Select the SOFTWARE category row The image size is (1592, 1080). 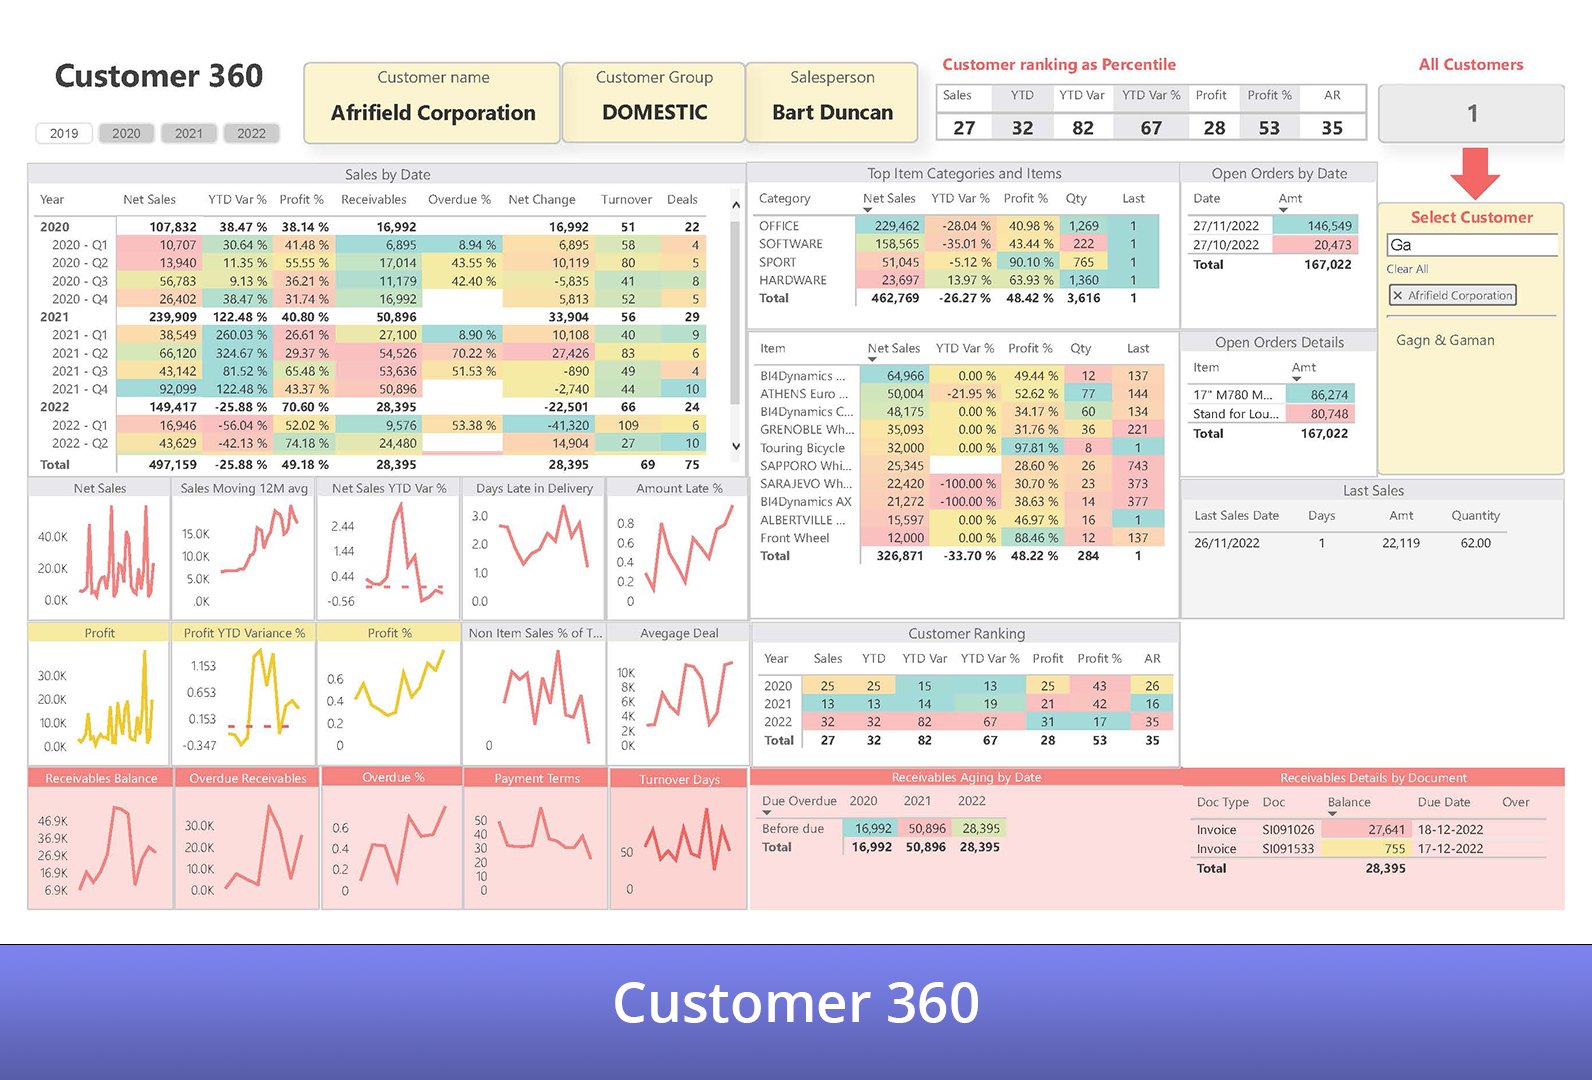[x=958, y=244]
